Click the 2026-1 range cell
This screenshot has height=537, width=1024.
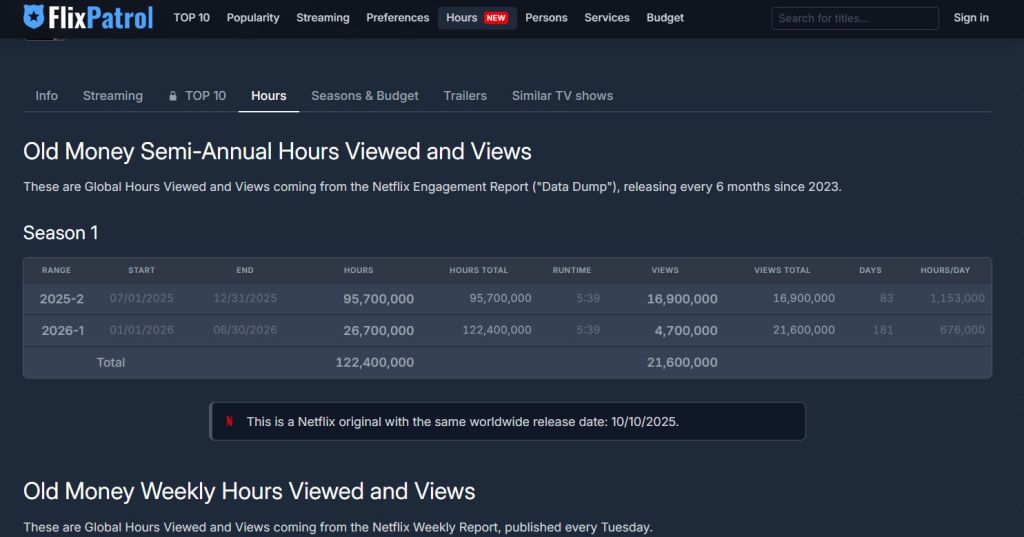coord(63,331)
